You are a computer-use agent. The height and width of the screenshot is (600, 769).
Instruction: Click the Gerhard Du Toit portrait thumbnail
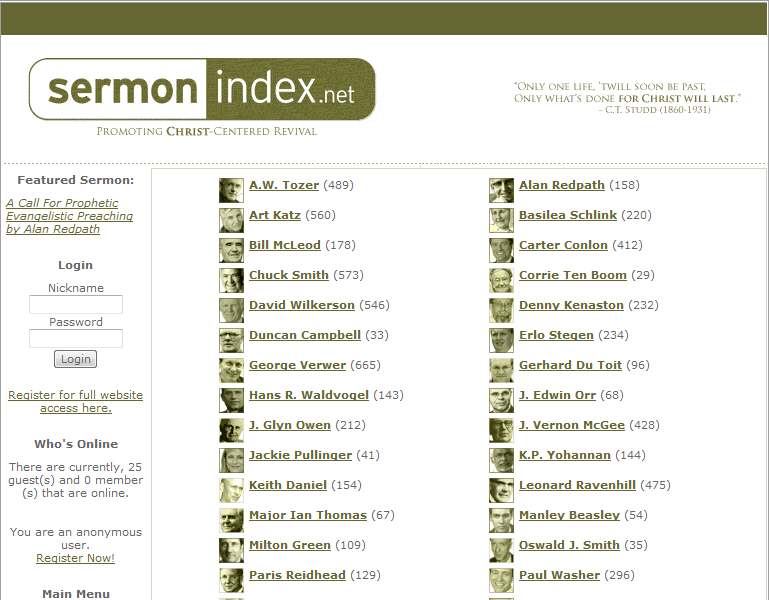501,370
